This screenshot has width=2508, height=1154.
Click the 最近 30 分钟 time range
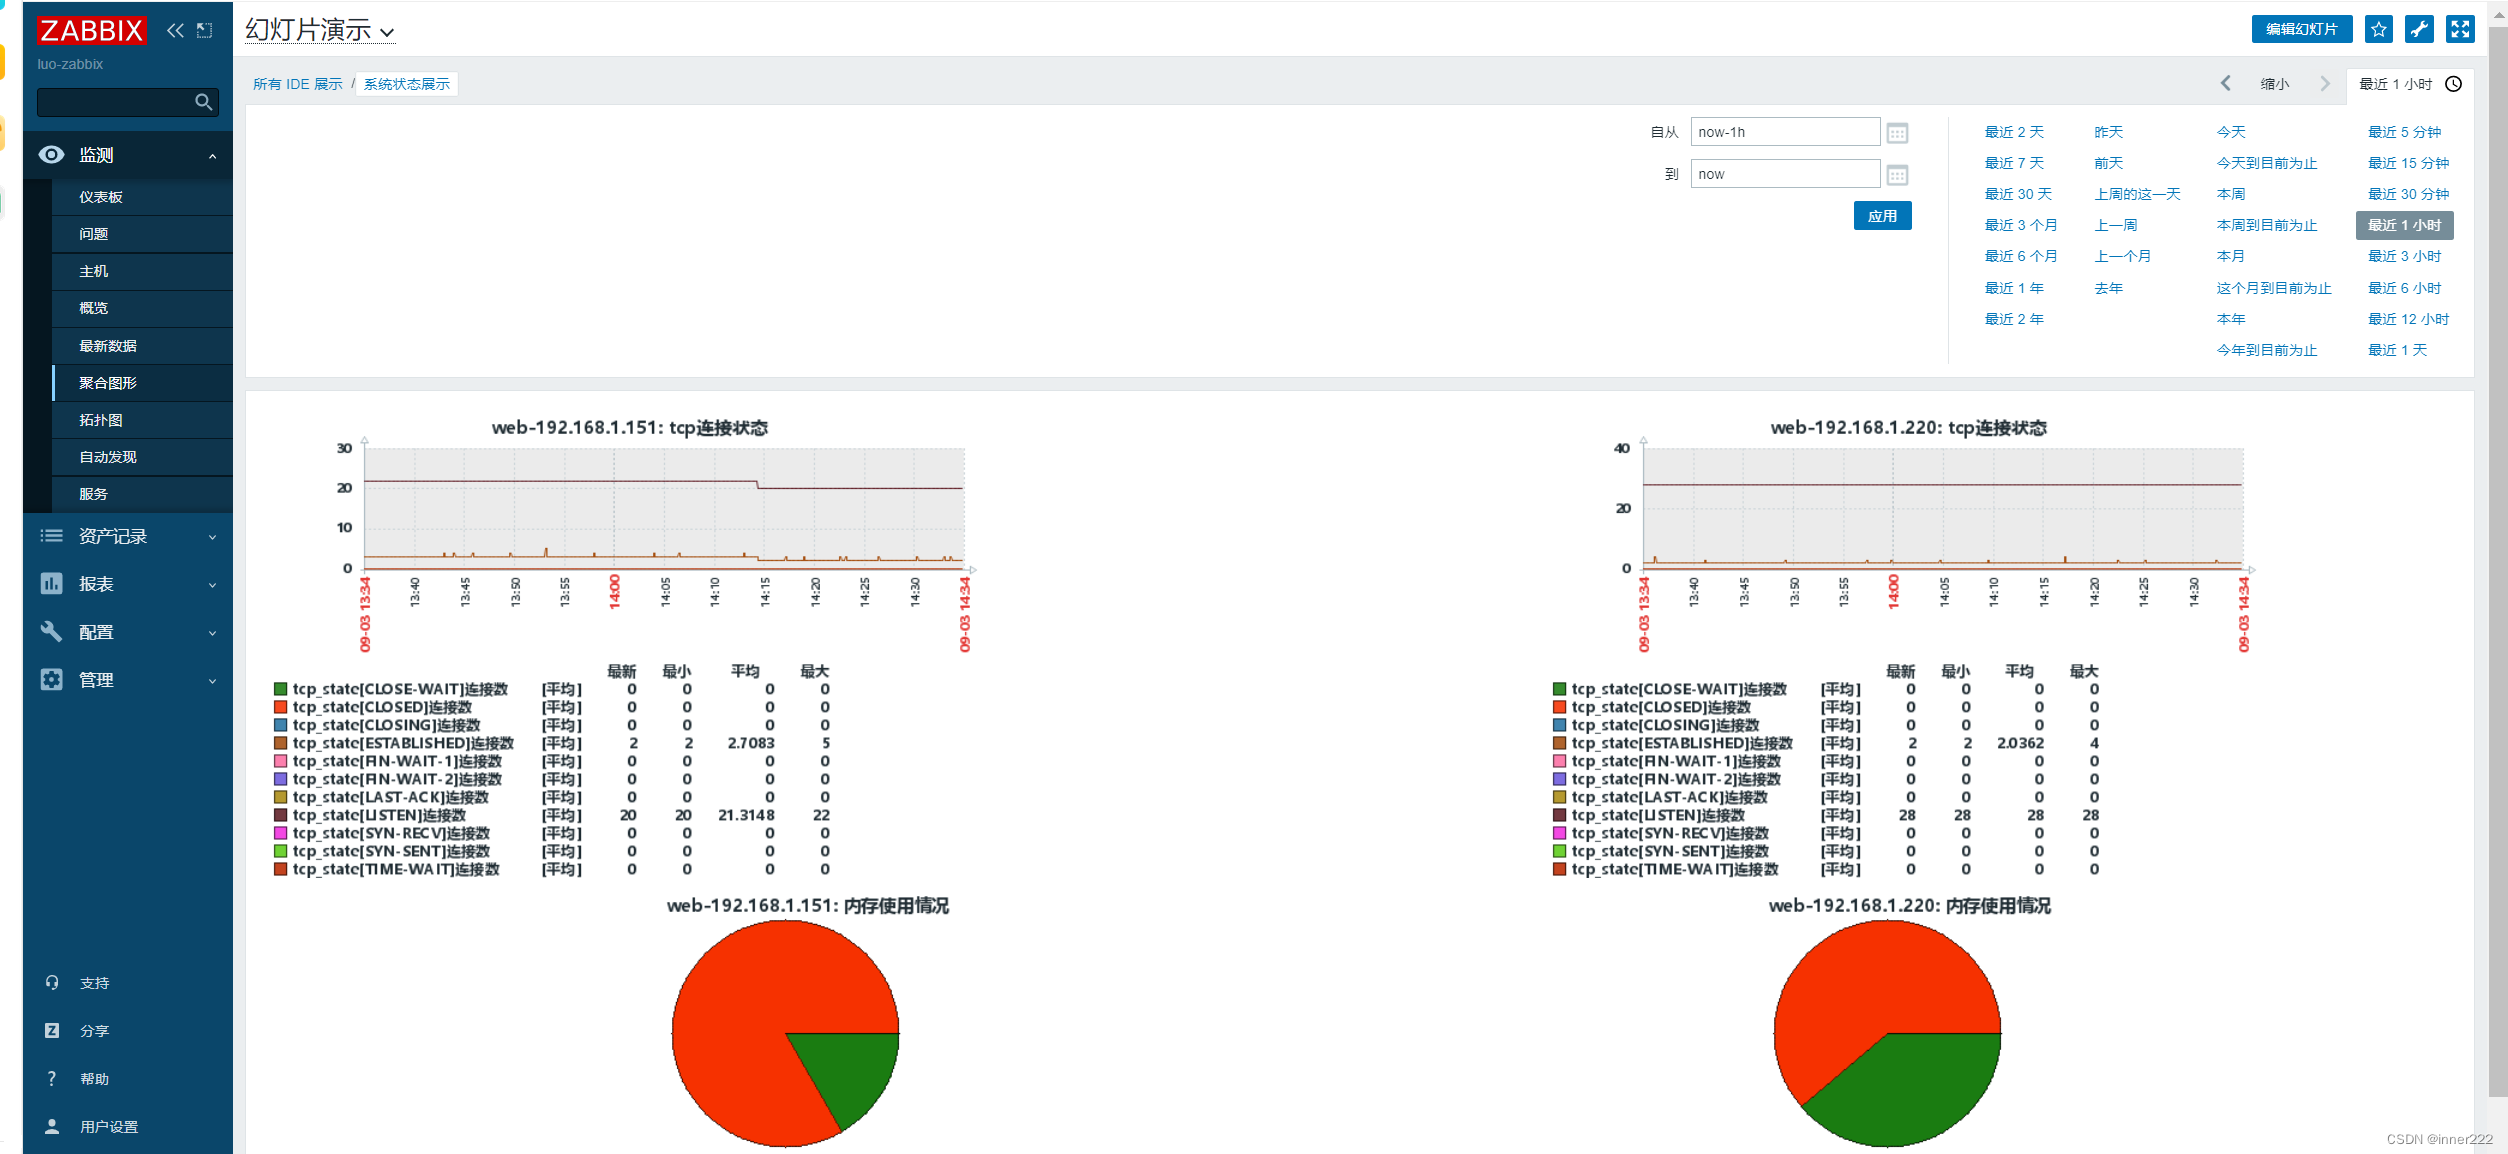2408,194
